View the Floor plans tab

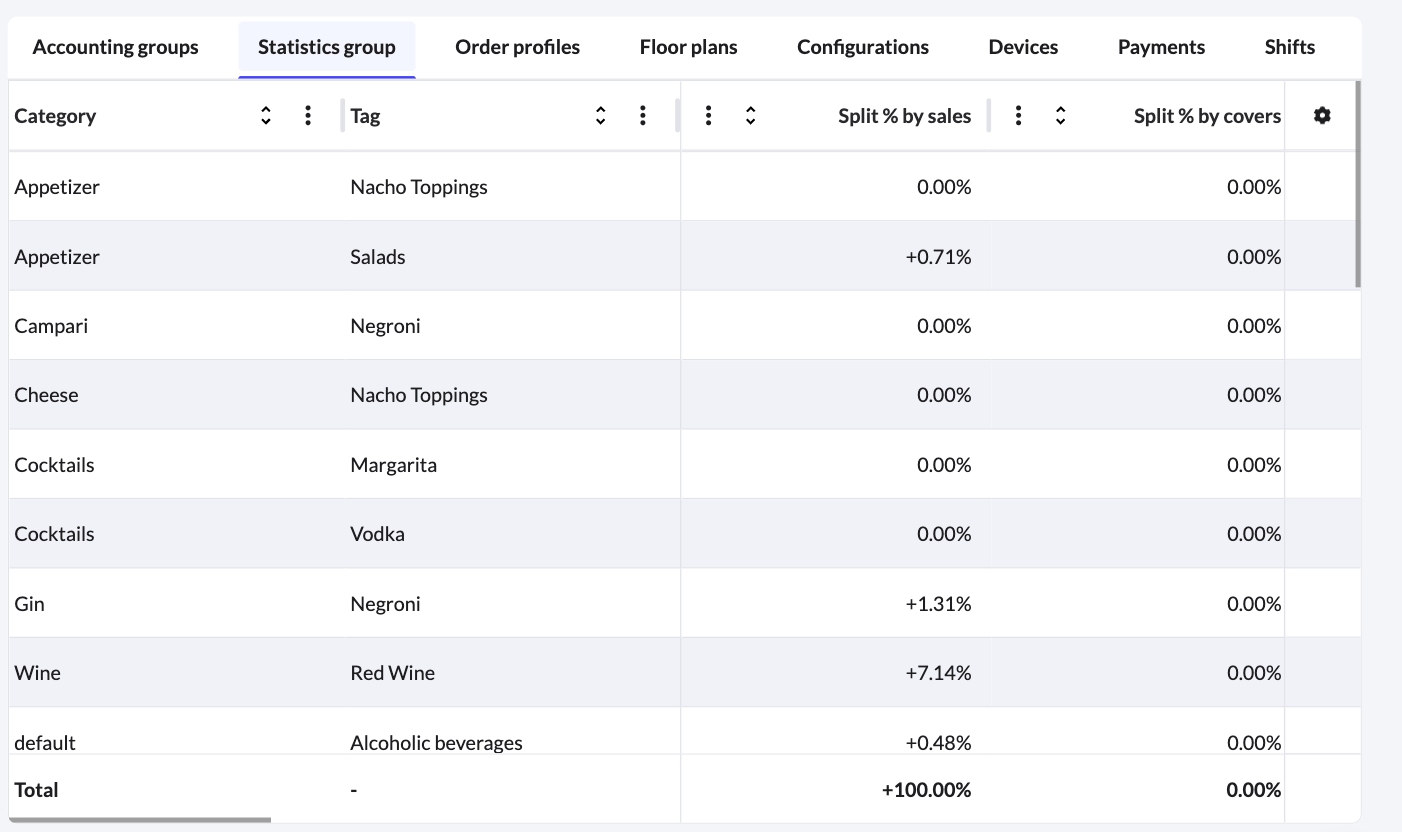(688, 46)
